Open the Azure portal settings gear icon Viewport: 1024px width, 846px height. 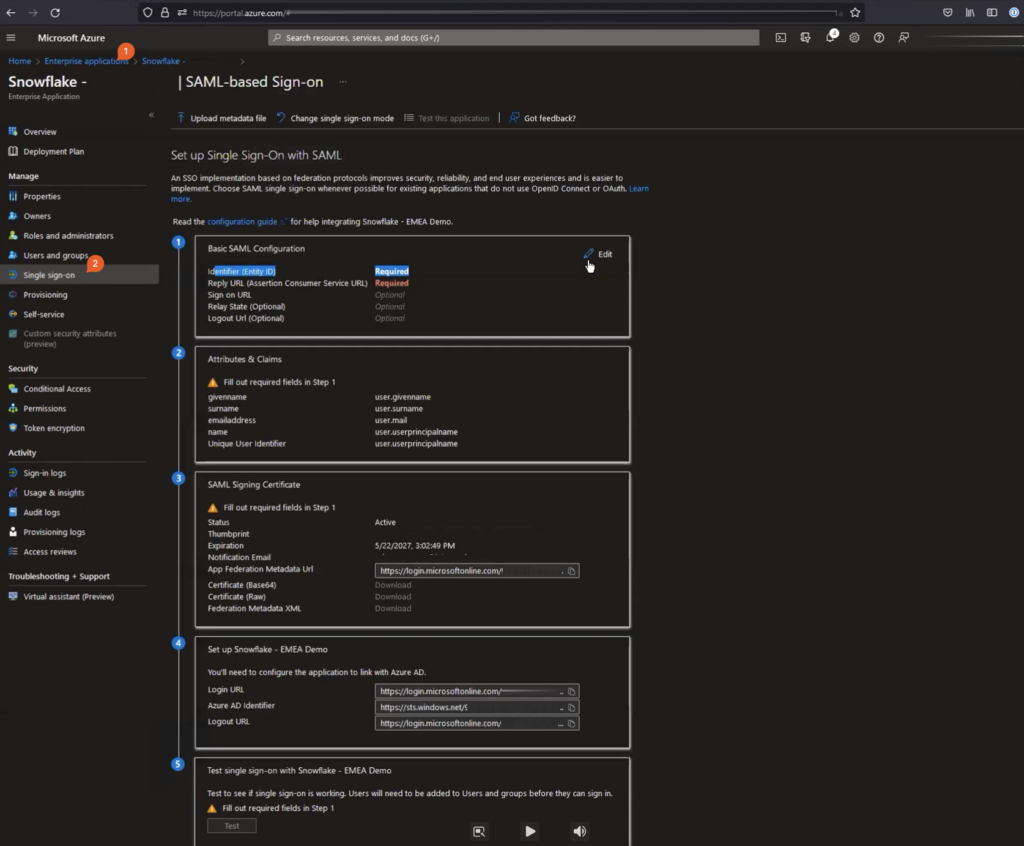[854, 38]
